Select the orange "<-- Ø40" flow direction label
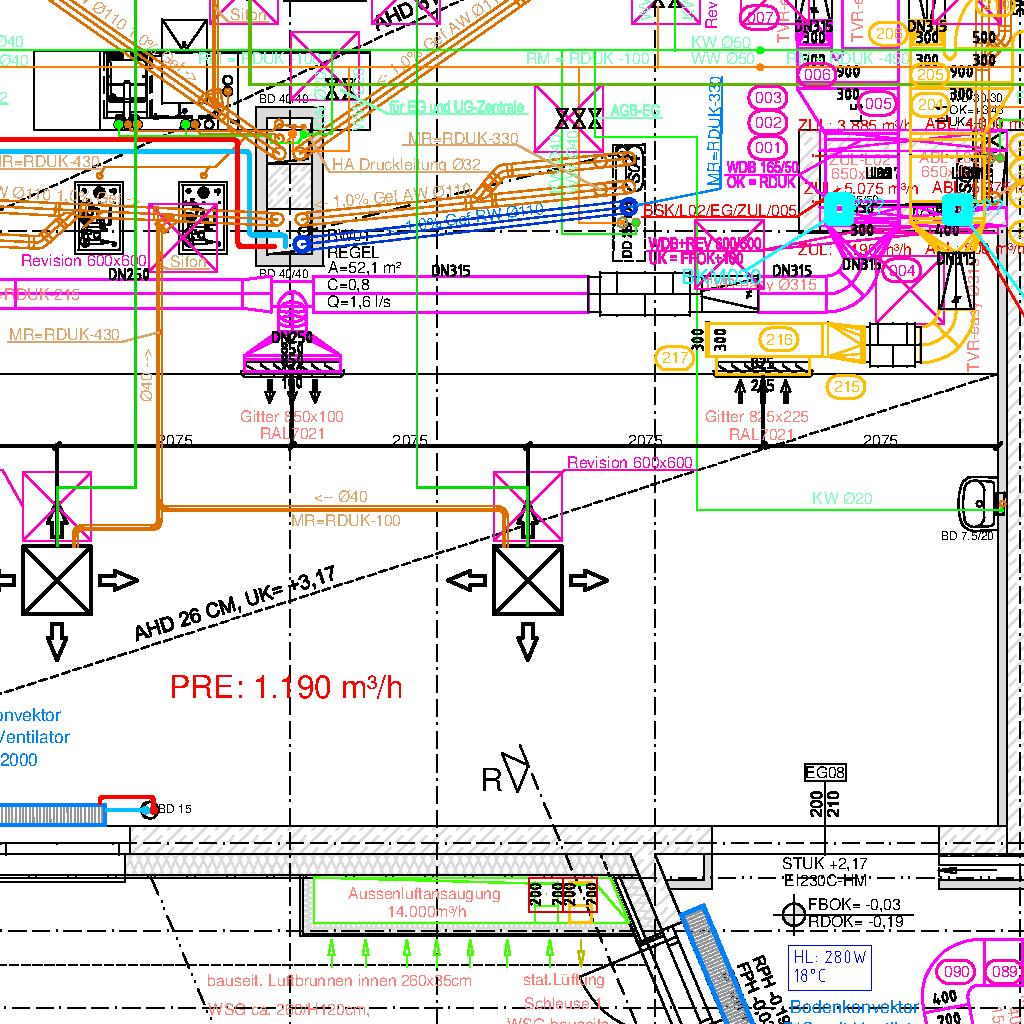Image resolution: width=1024 pixels, height=1024 pixels. click(341, 497)
